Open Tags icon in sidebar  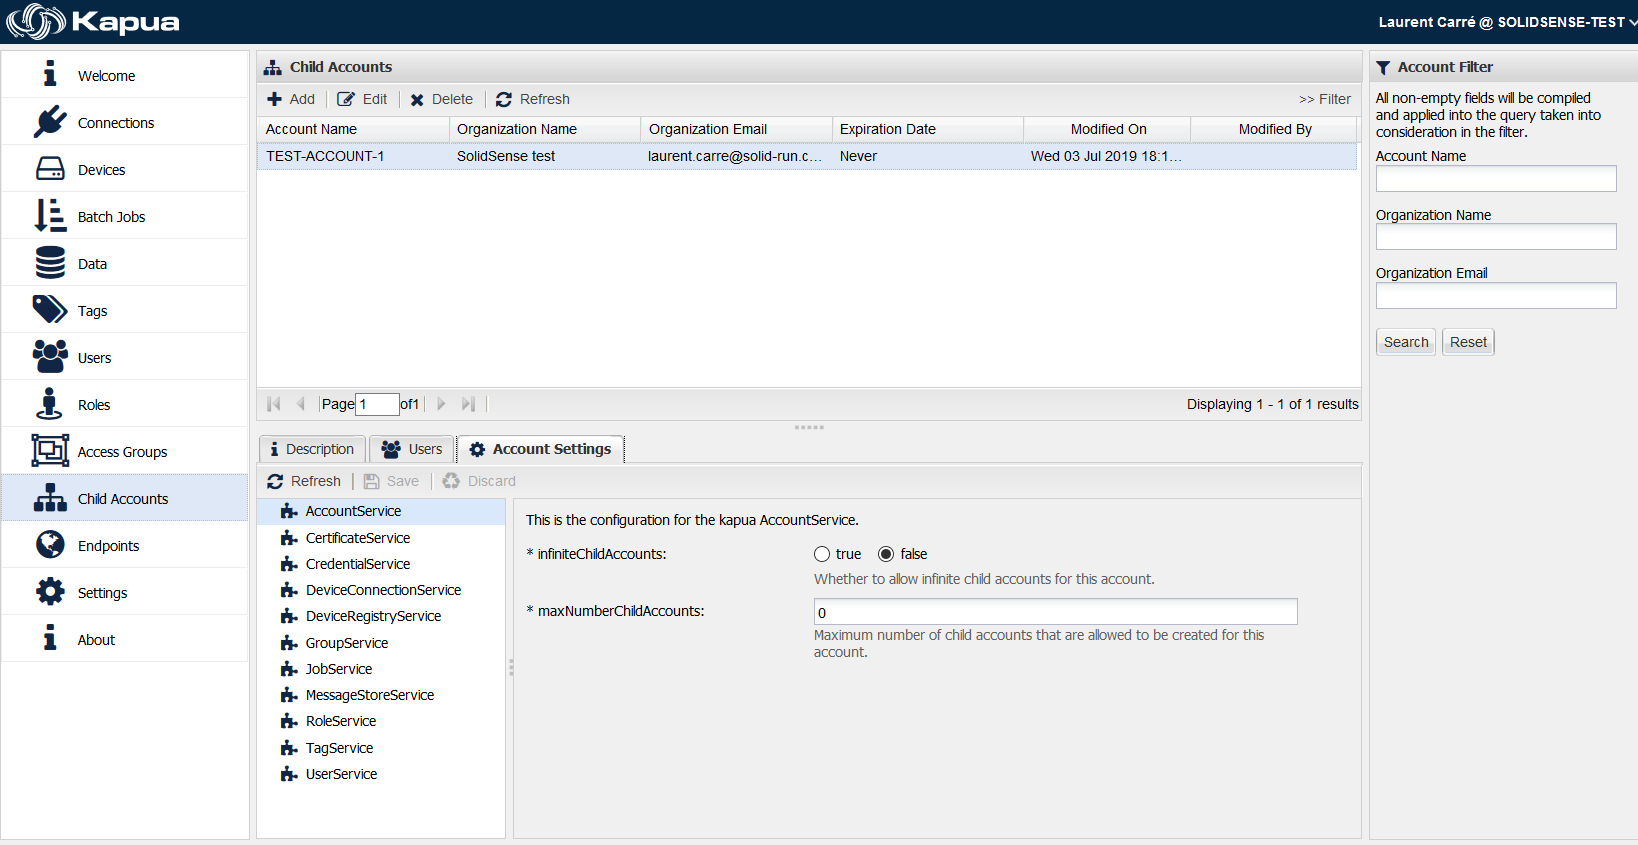[x=50, y=310]
